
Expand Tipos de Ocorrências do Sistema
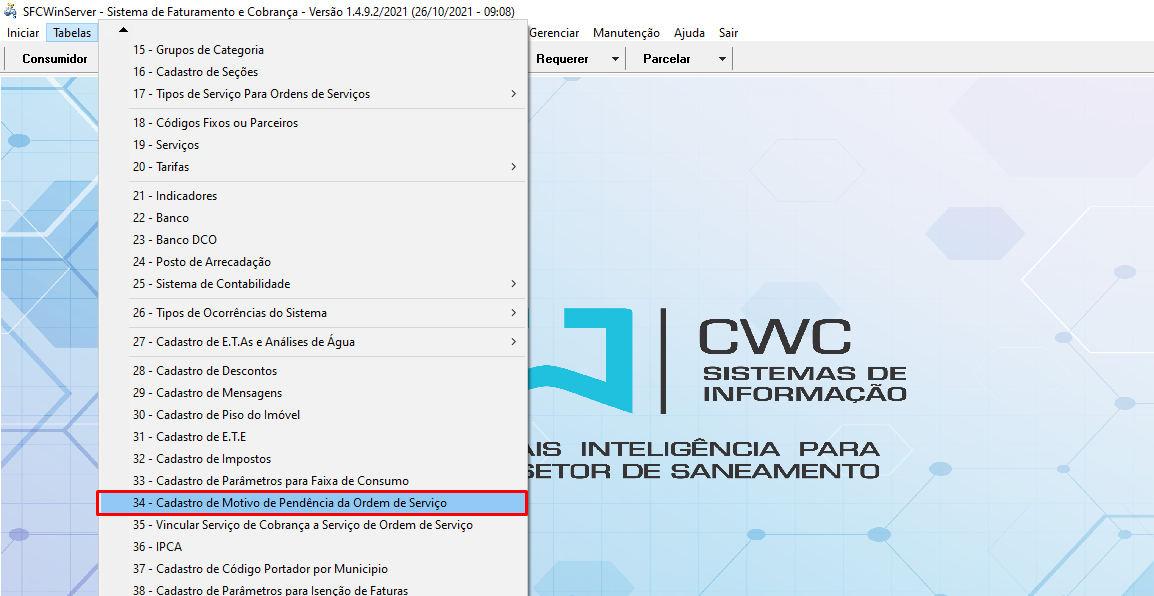(x=513, y=313)
